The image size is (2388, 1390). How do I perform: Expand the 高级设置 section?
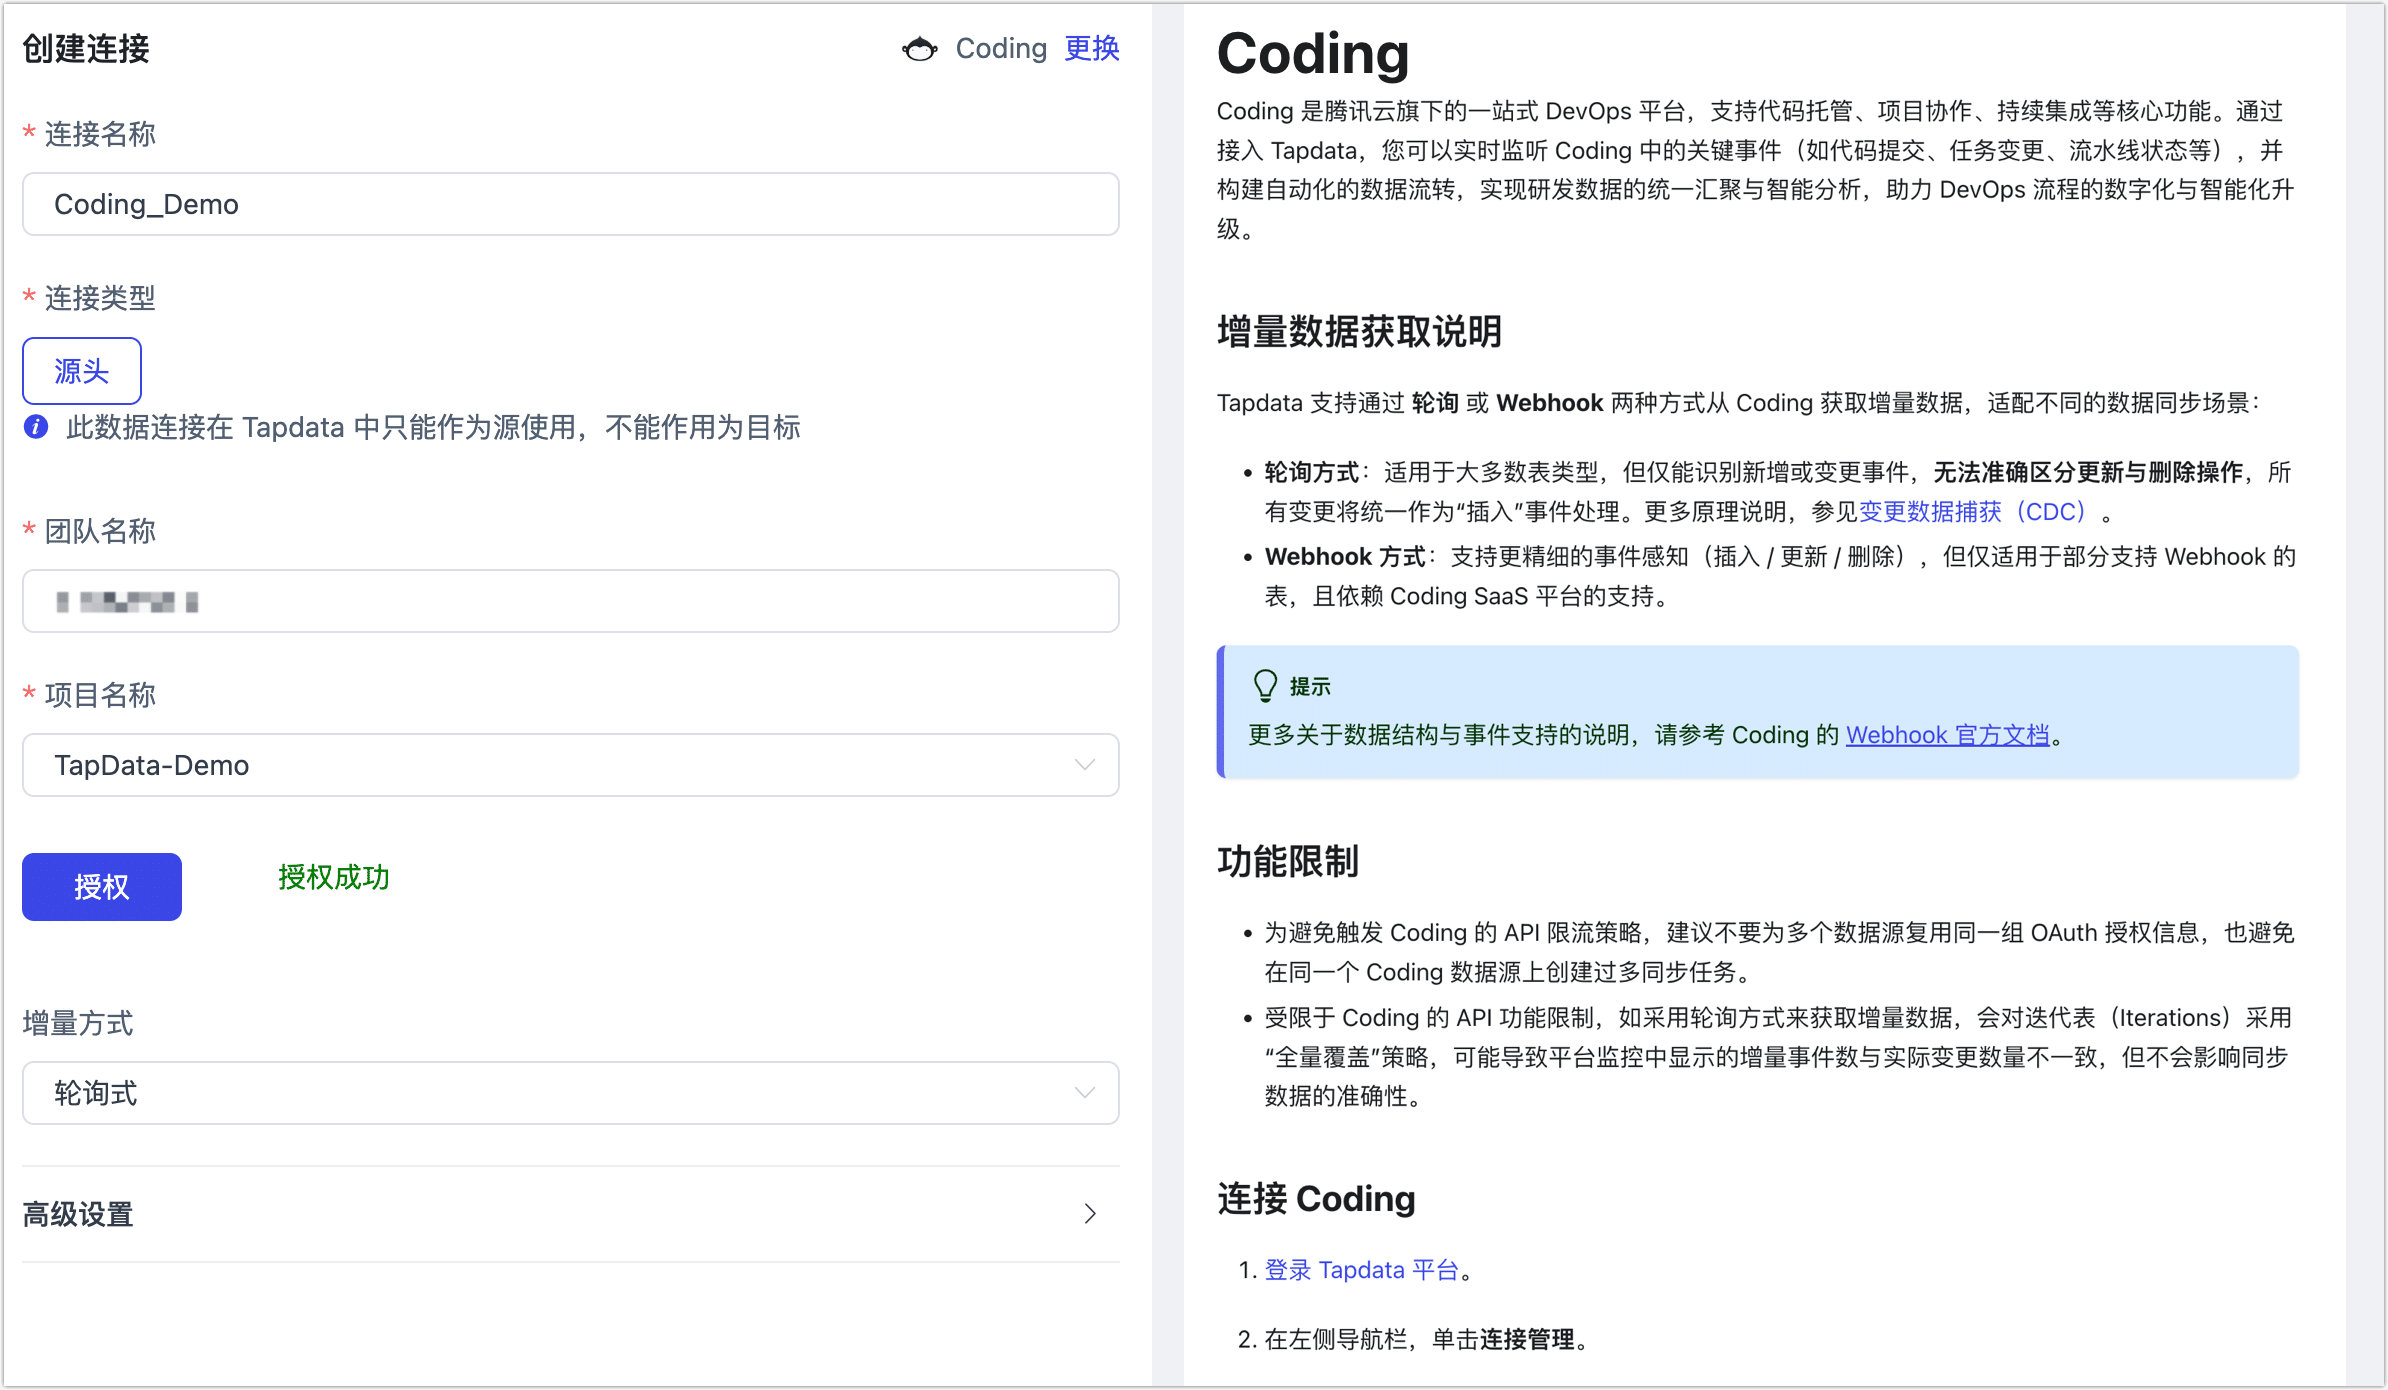click(78, 1214)
